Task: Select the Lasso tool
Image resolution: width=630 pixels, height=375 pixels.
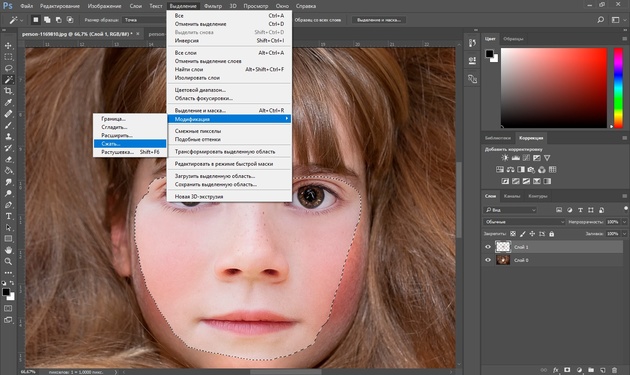Action: coord(8,68)
